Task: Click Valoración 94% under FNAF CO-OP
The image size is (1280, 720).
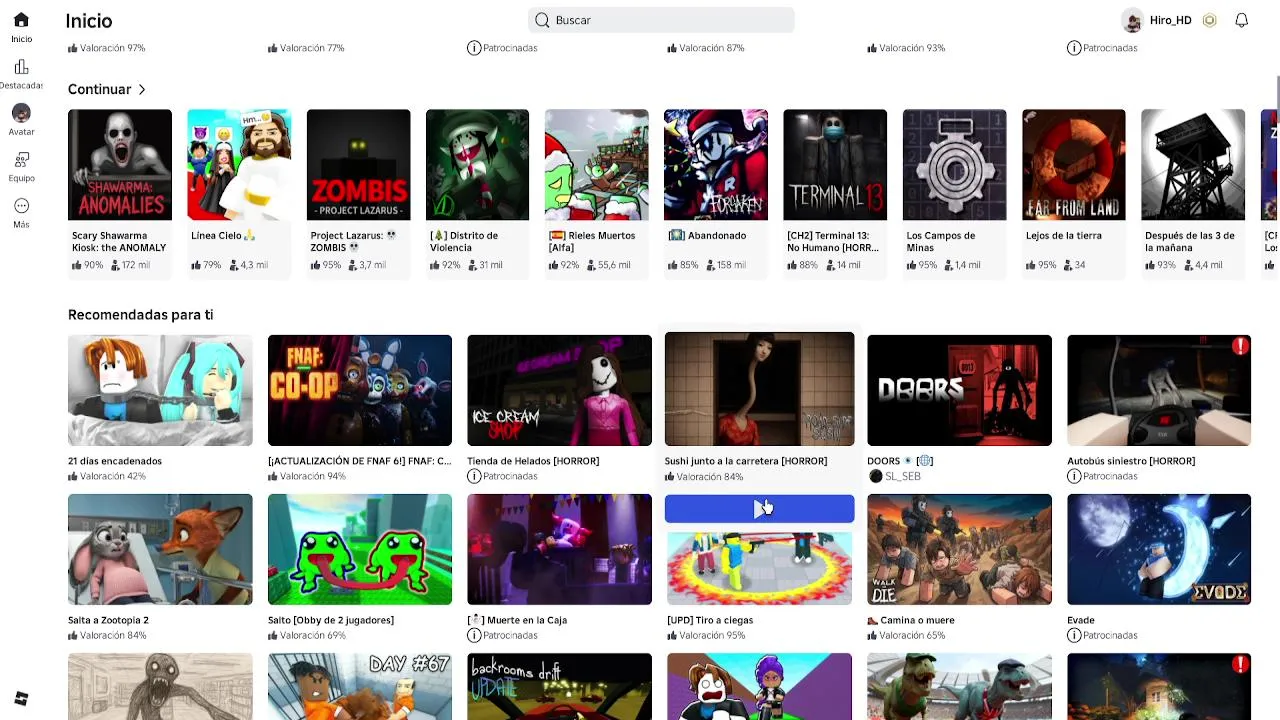Action: 312,476
